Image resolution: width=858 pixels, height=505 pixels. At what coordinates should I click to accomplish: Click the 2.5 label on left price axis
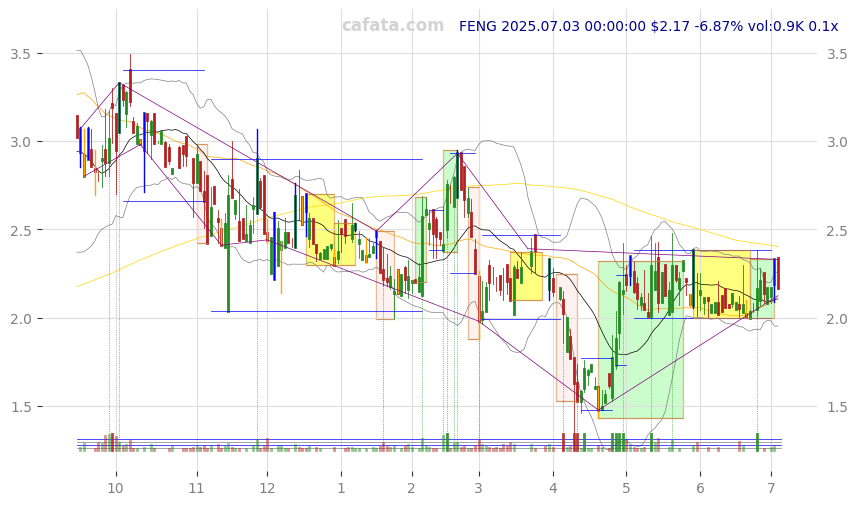pos(20,231)
